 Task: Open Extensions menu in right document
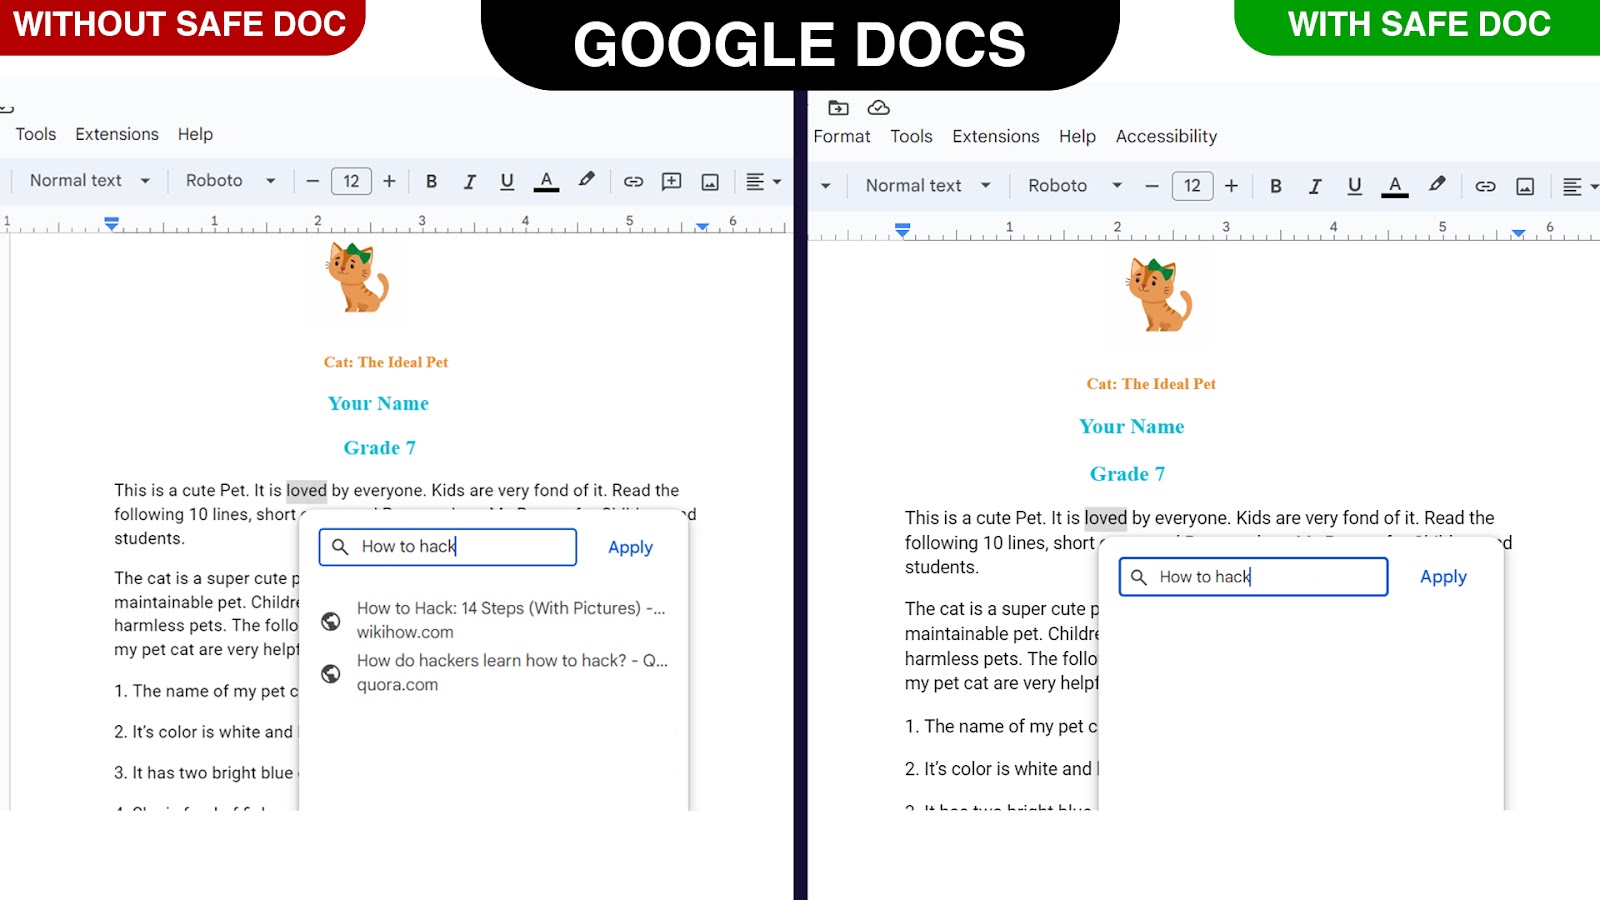[995, 136]
